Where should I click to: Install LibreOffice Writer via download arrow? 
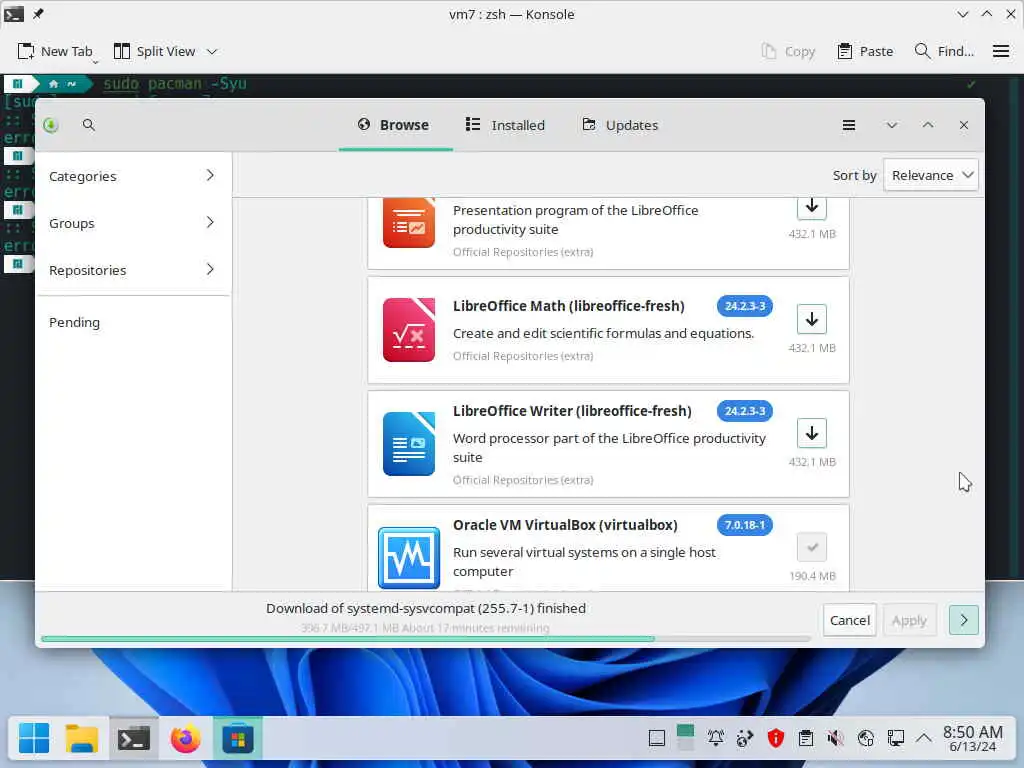click(x=812, y=433)
